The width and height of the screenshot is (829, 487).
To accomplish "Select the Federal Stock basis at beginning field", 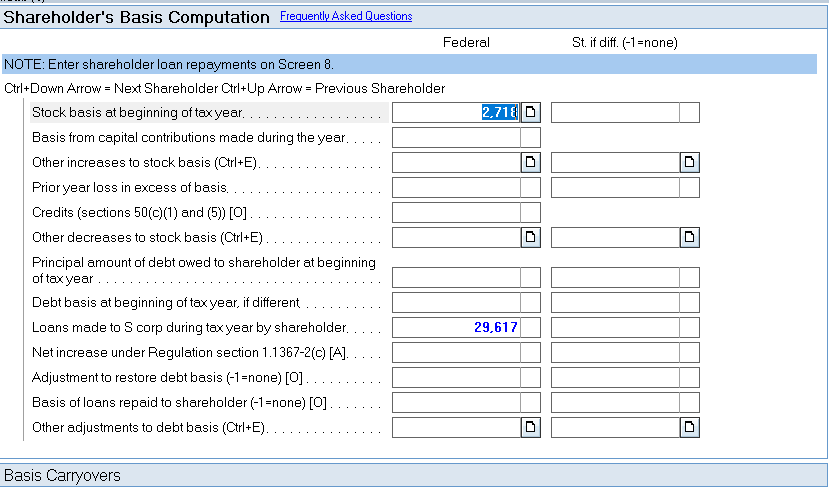I will point(456,112).
